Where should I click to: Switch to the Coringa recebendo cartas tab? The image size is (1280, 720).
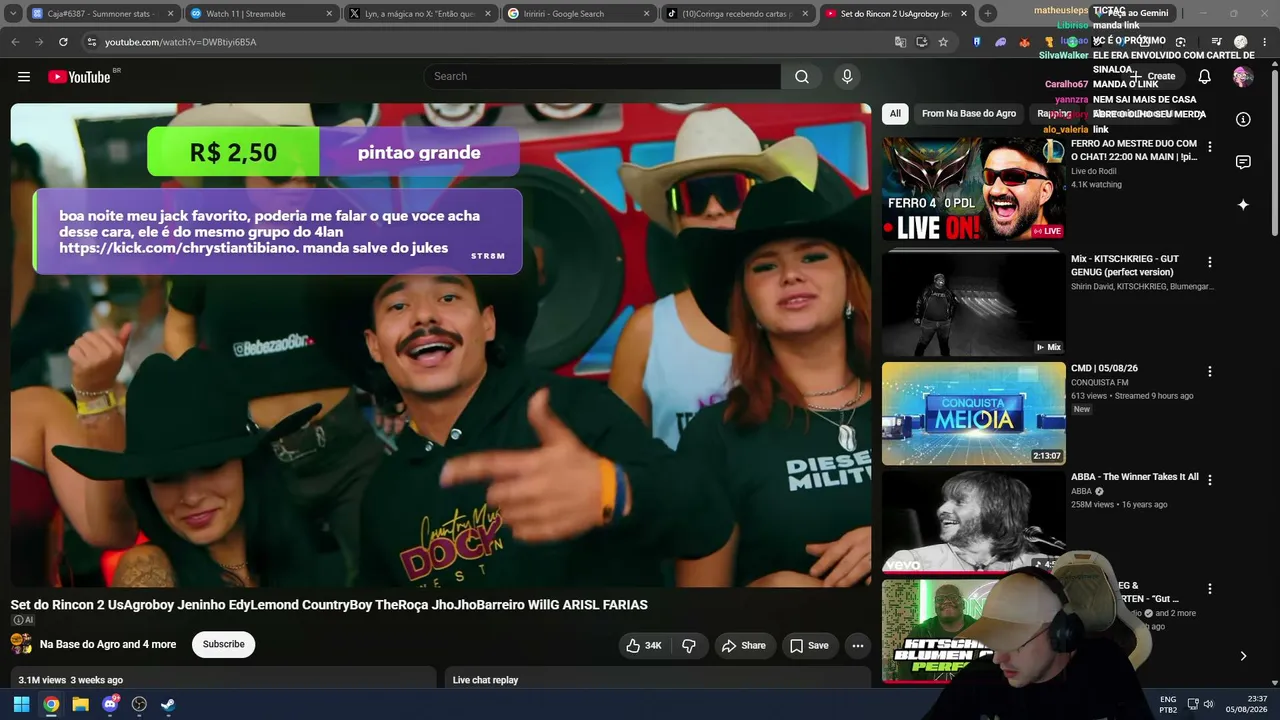pos(737,14)
